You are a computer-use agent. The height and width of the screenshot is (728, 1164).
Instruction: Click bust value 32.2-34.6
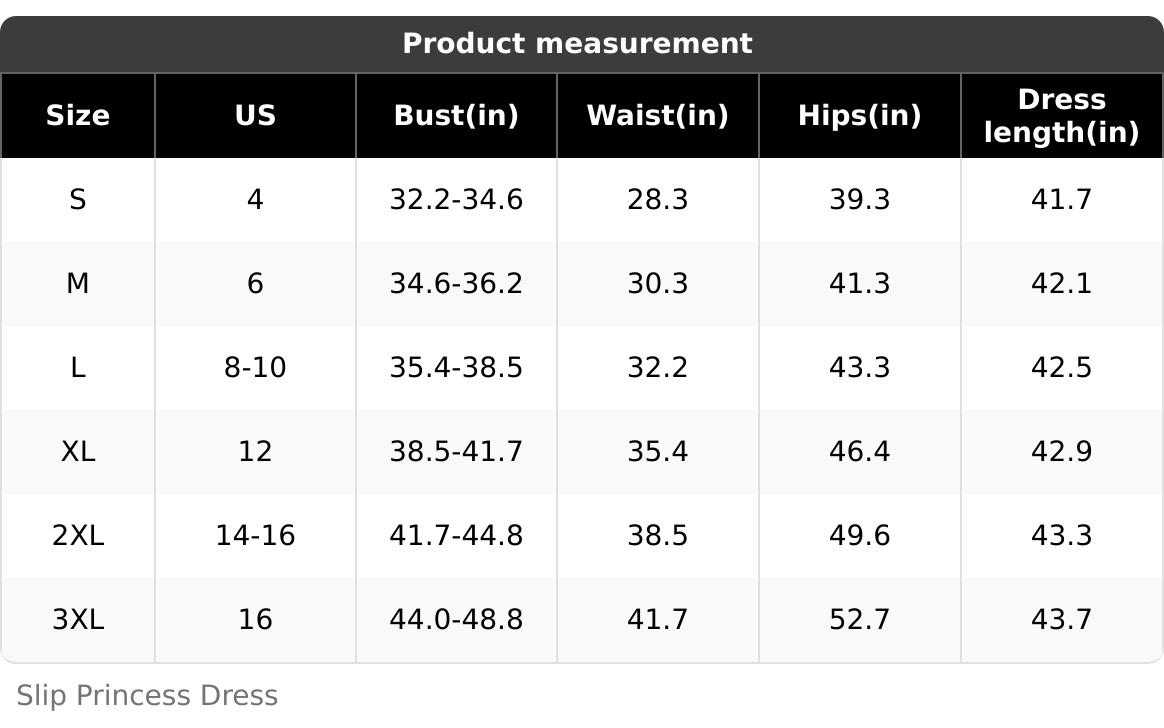pos(457,200)
